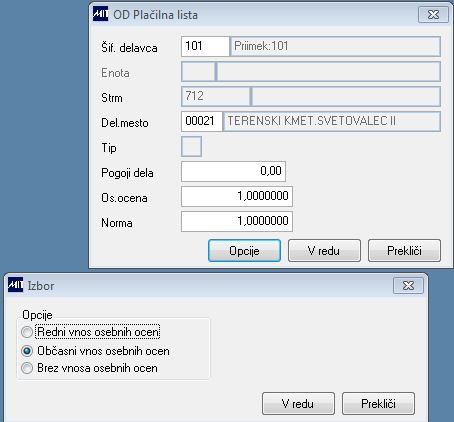The width and height of the screenshot is (454, 422).
Task: Close the Izbor dialog window
Action: [409, 286]
